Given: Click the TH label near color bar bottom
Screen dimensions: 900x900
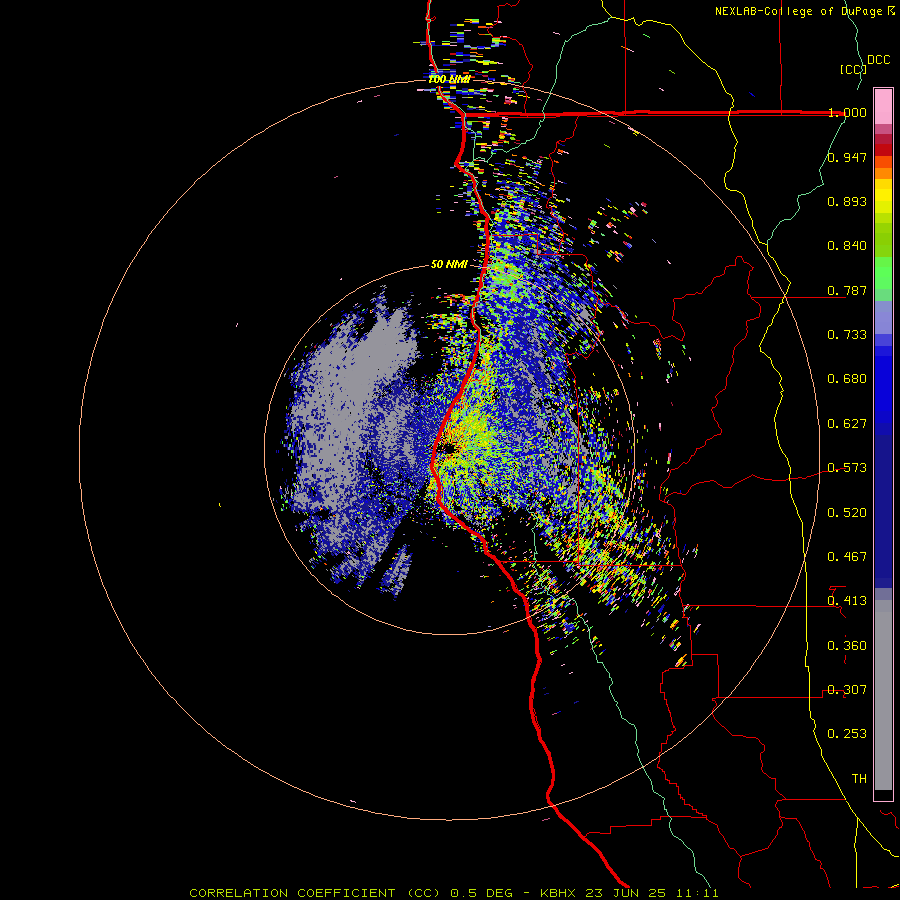Looking at the screenshot, I should point(859,779).
